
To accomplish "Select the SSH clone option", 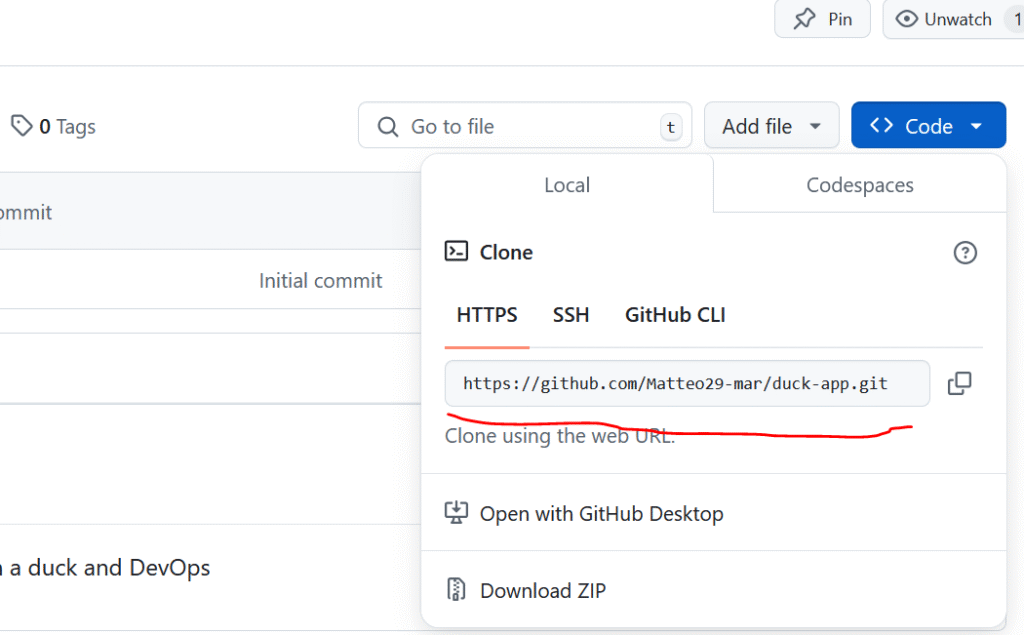I will pos(571,315).
